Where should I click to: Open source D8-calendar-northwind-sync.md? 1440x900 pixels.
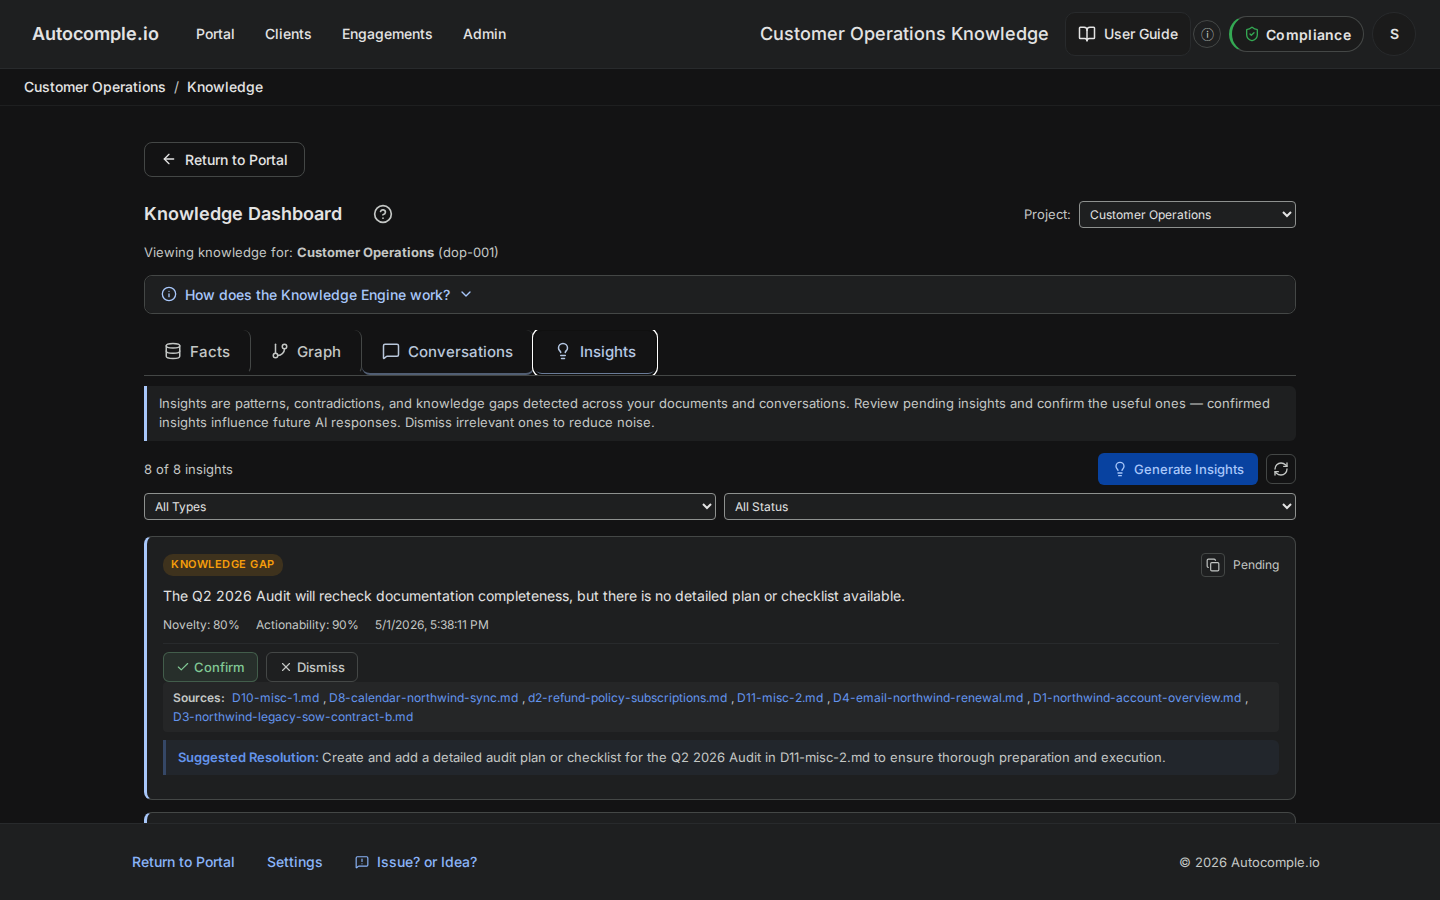[424, 698]
